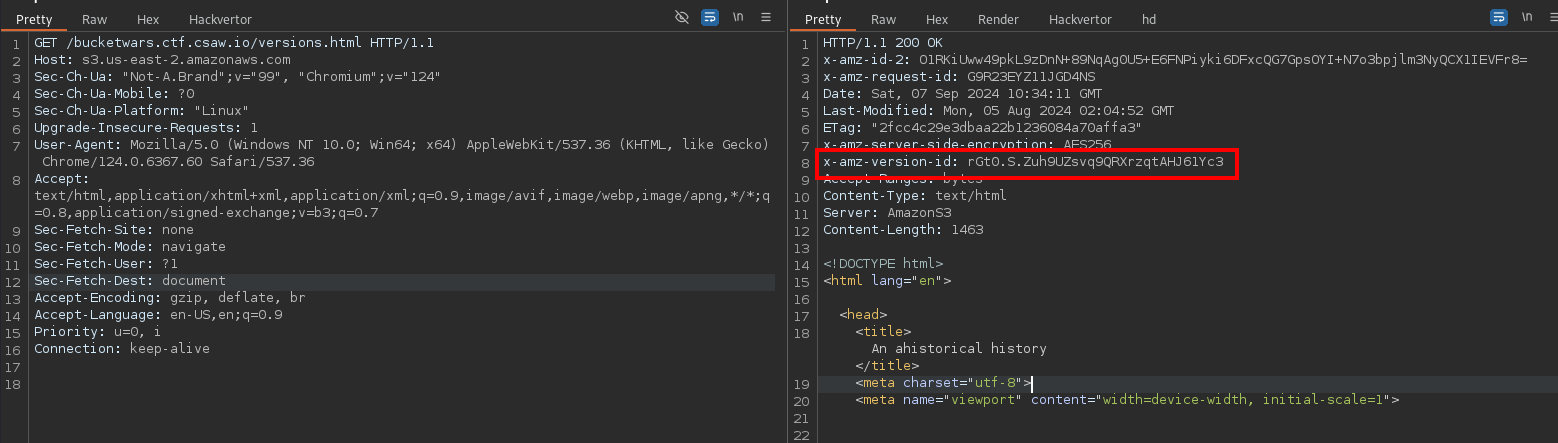
Task: Click the <head> tag line in response
Action: (x=863, y=315)
